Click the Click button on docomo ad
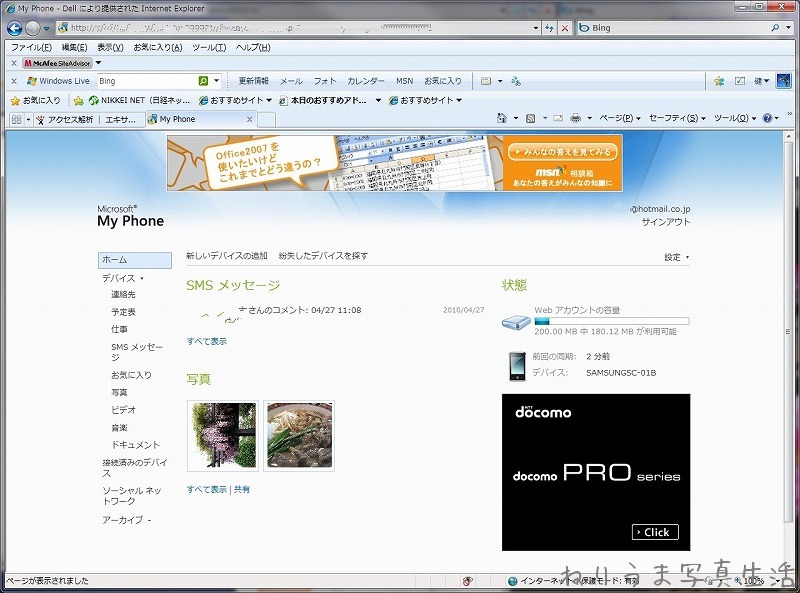Screen dimensions: 800x593 655,532
